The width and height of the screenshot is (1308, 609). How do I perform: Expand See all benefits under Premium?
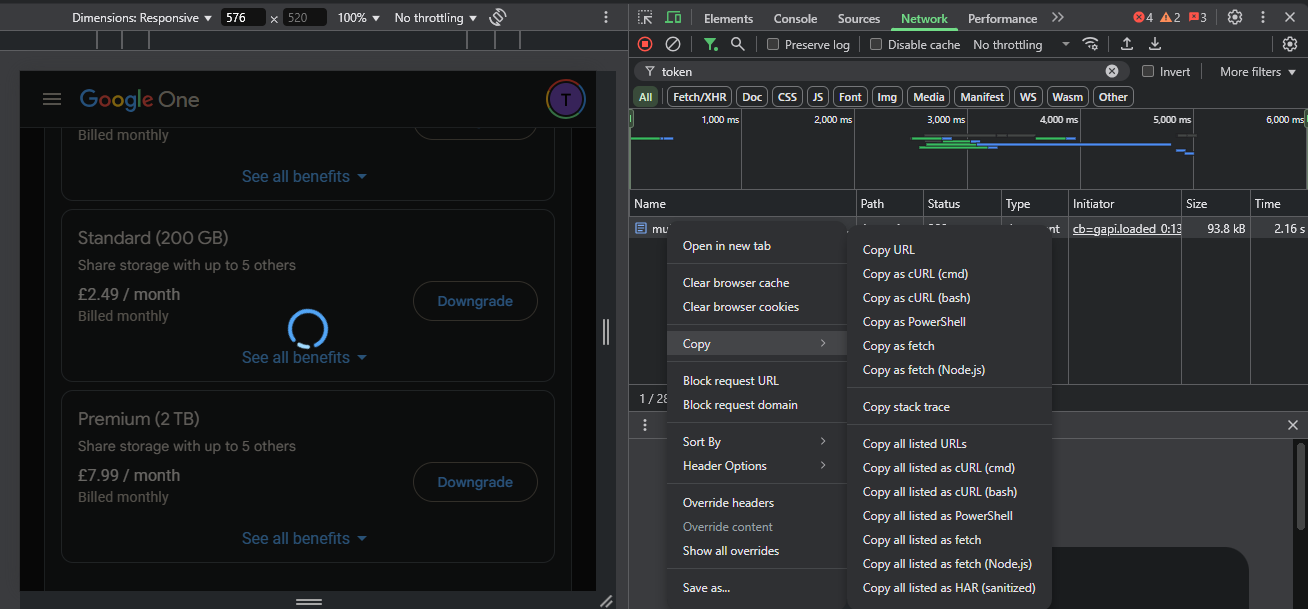(304, 538)
